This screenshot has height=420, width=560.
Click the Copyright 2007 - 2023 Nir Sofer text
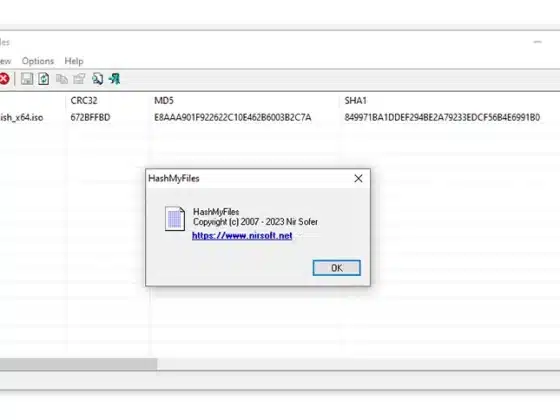(255, 222)
